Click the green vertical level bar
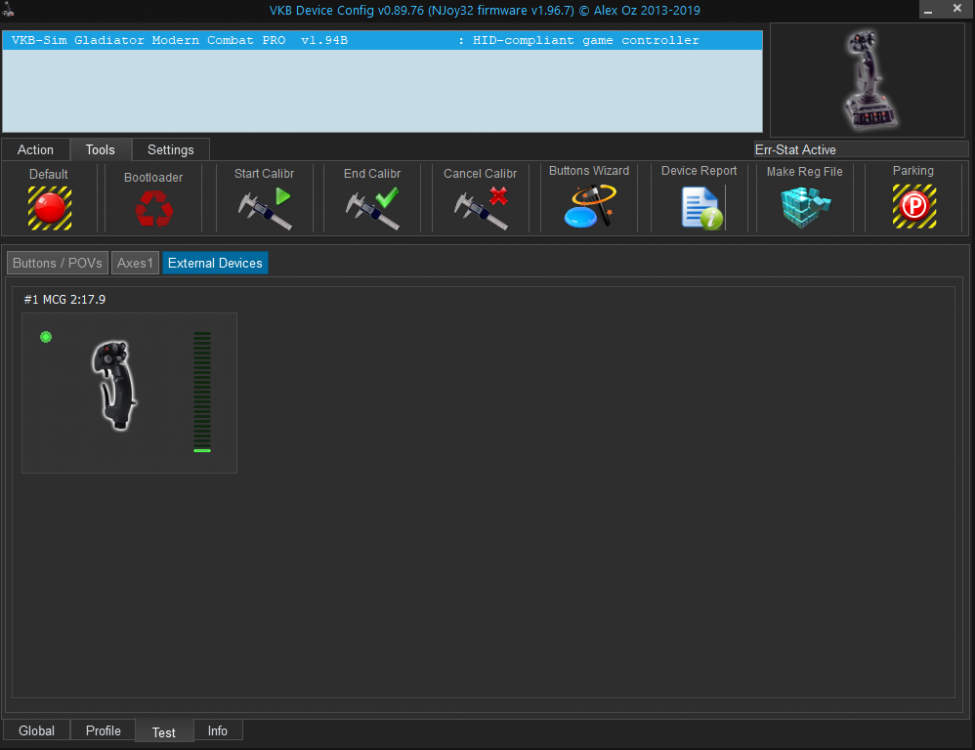This screenshot has height=750, width=975. [x=202, y=392]
